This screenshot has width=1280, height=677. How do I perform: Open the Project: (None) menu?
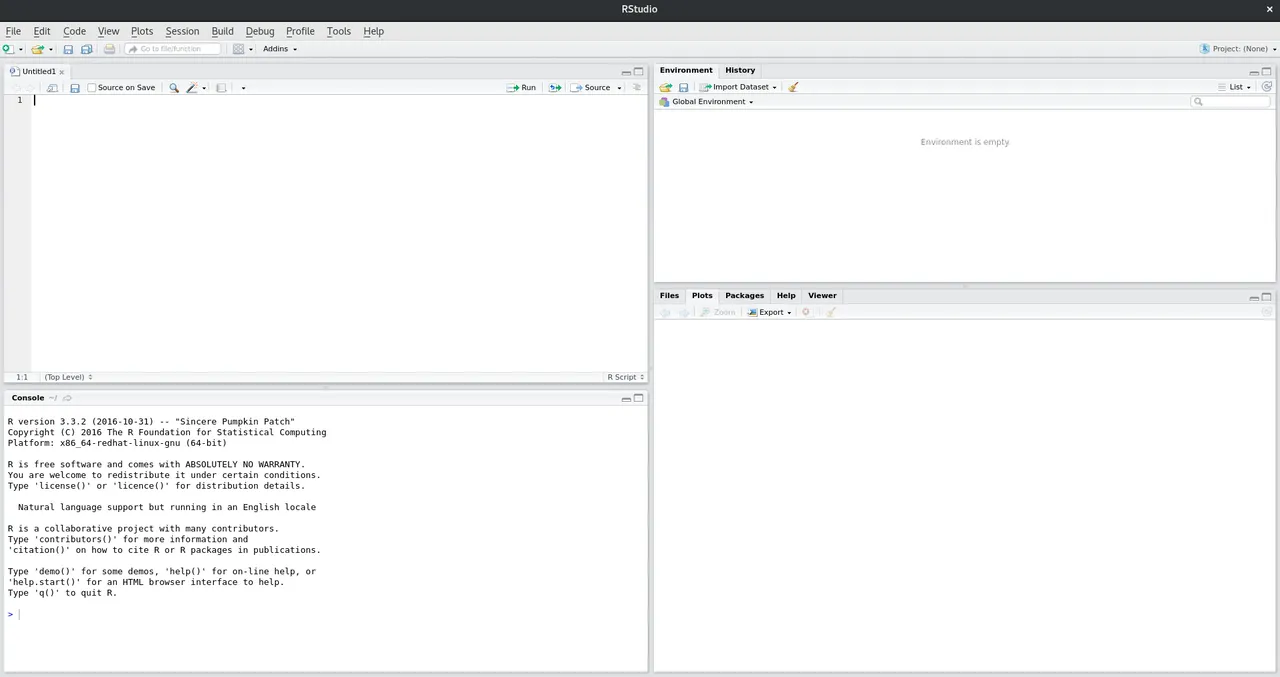pyautogui.click(x=1238, y=49)
